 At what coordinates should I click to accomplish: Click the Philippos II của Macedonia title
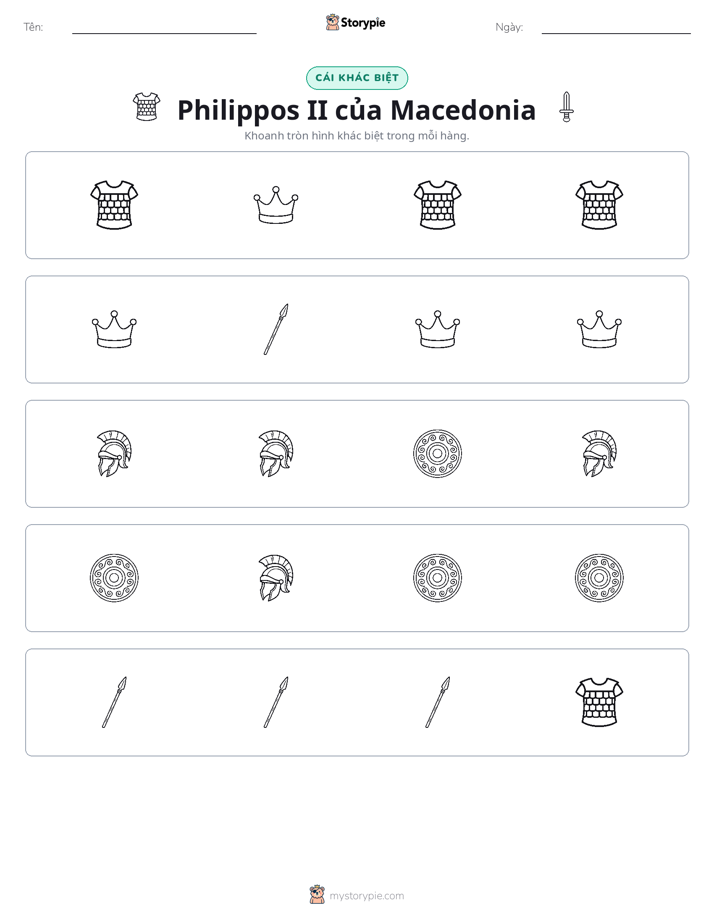[356, 110]
